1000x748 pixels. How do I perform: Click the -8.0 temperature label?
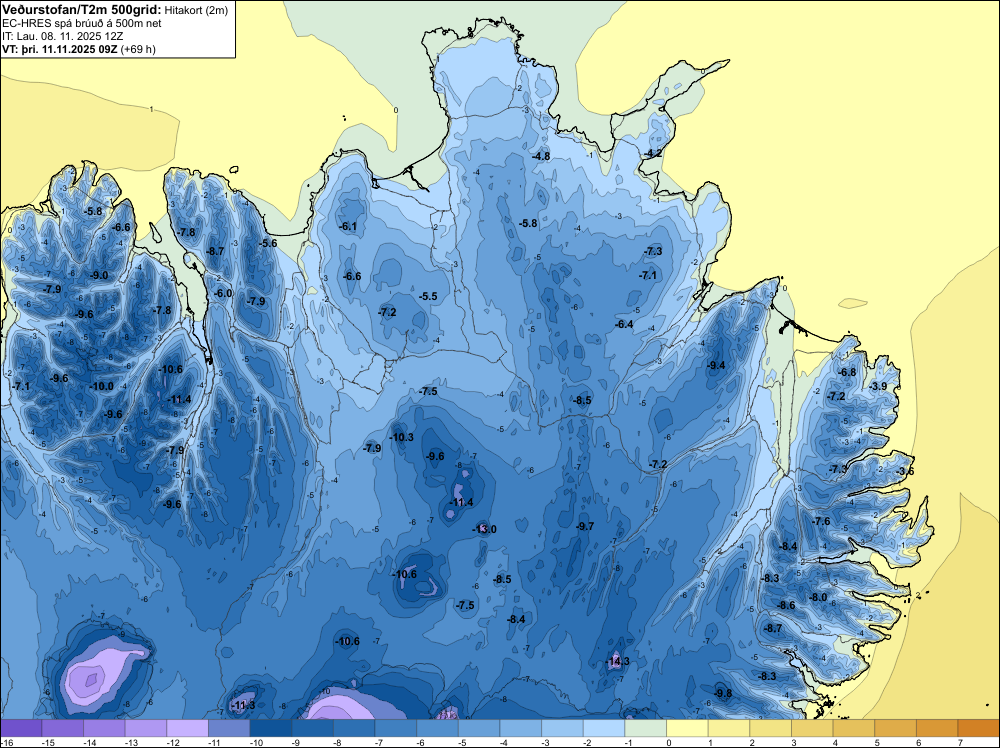[818, 598]
